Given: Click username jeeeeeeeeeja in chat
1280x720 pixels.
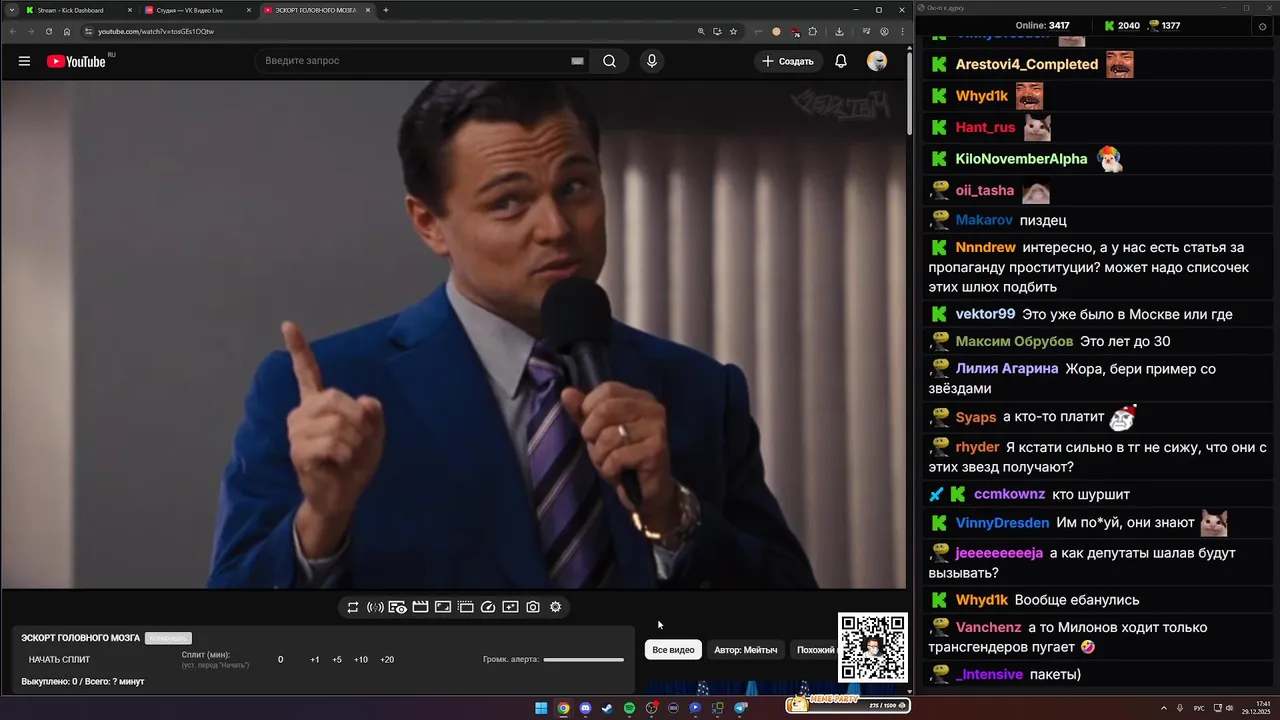Looking at the screenshot, I should click(999, 553).
